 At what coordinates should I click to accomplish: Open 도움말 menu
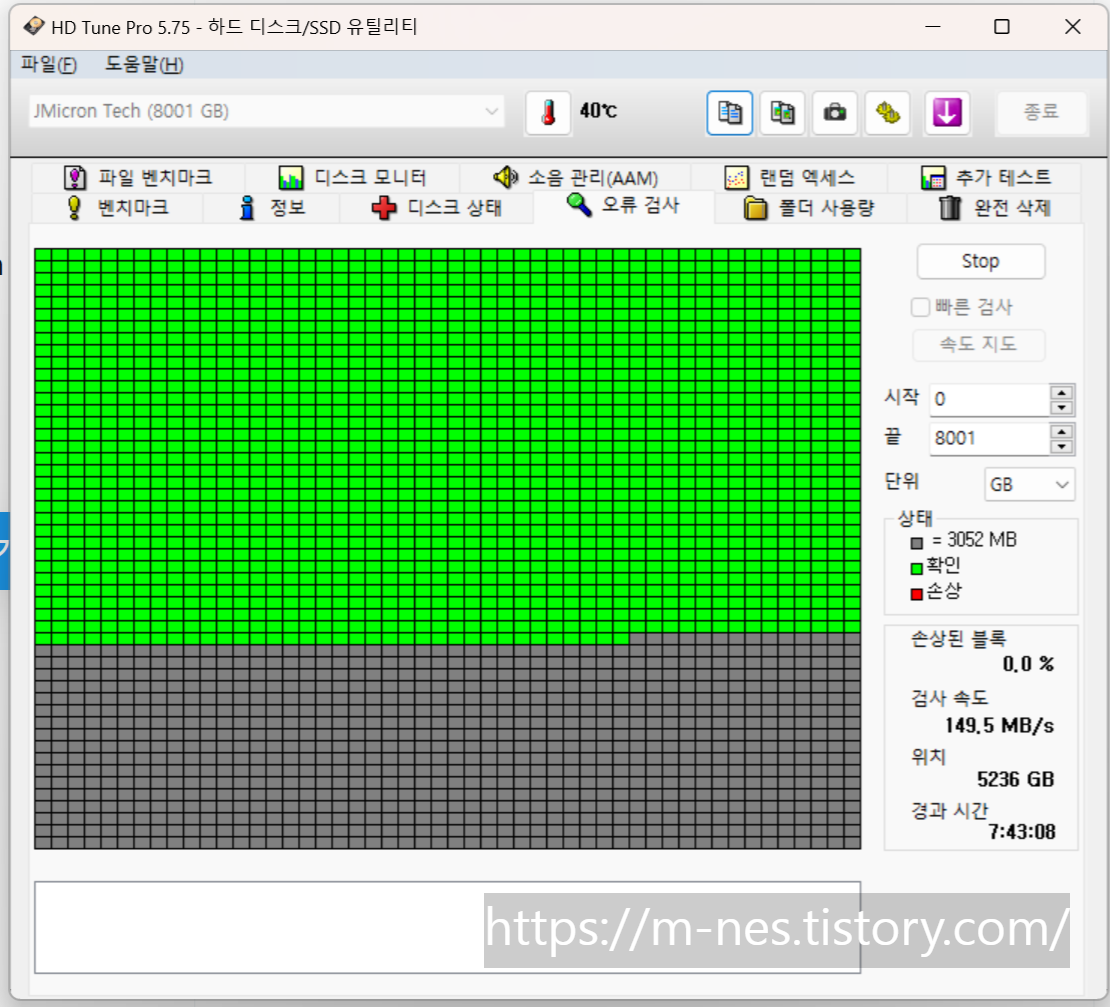(x=144, y=64)
